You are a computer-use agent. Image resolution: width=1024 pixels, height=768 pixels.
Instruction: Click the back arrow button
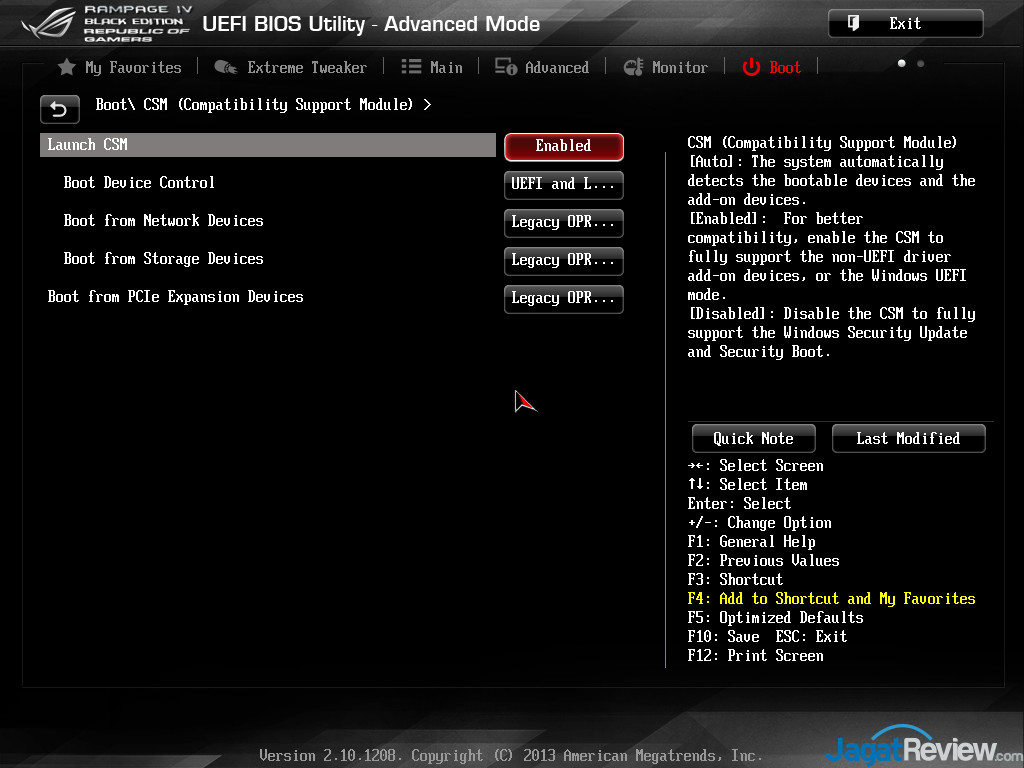click(x=59, y=109)
